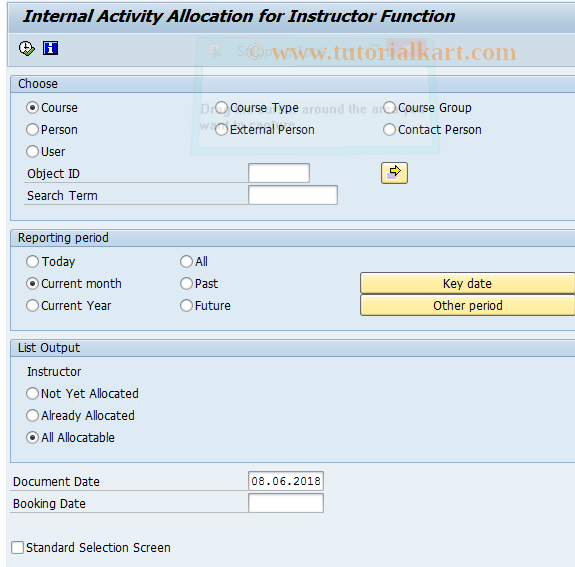This screenshot has width=575, height=567.
Task: Select Already Allocated instructor option
Action: coord(32,416)
